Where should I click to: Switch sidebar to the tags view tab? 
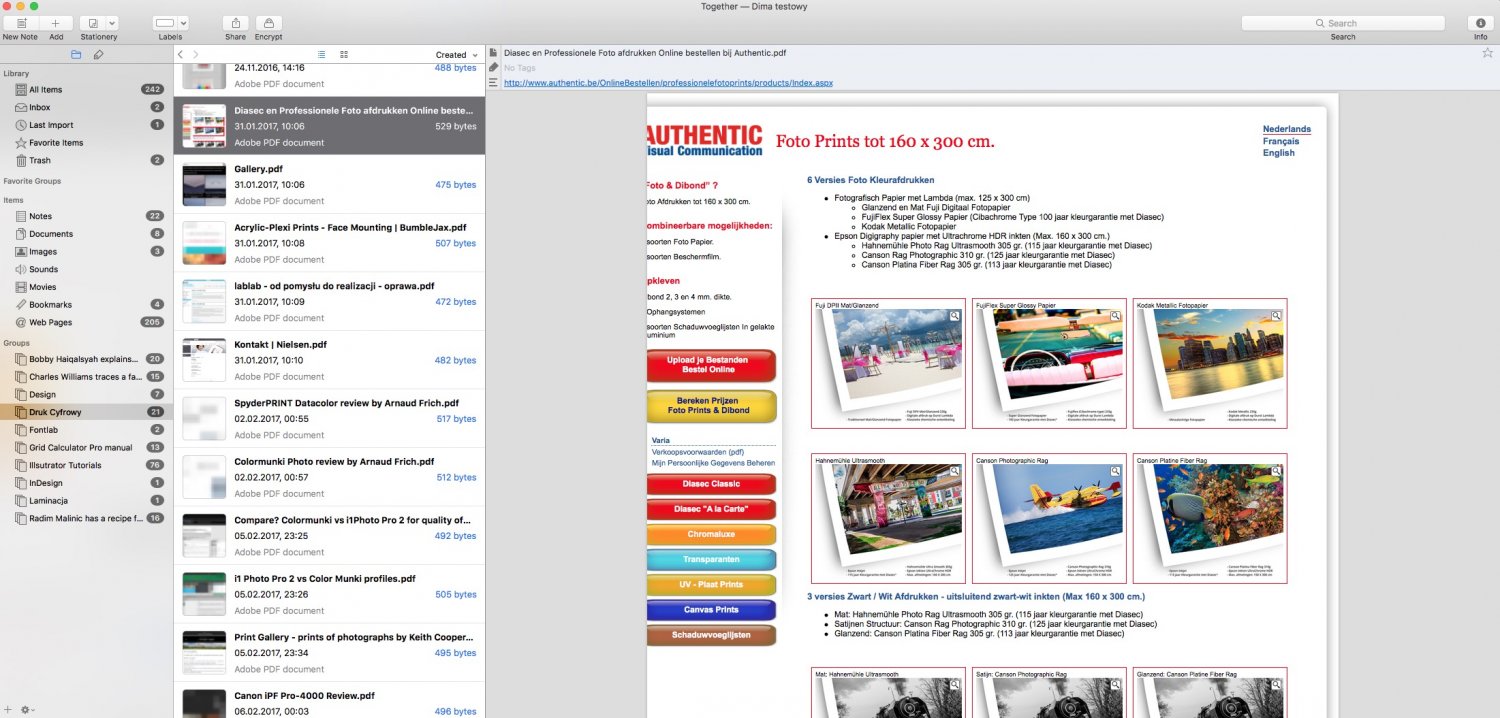98,54
